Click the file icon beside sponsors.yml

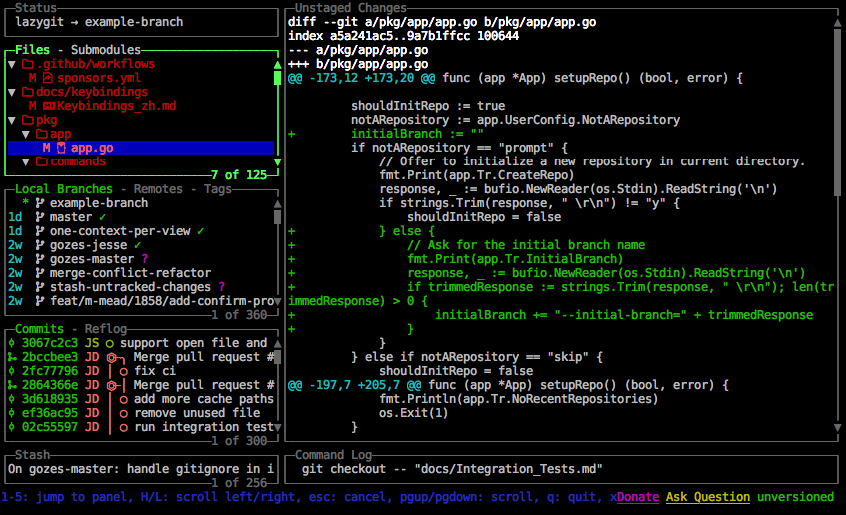[x=47, y=77]
